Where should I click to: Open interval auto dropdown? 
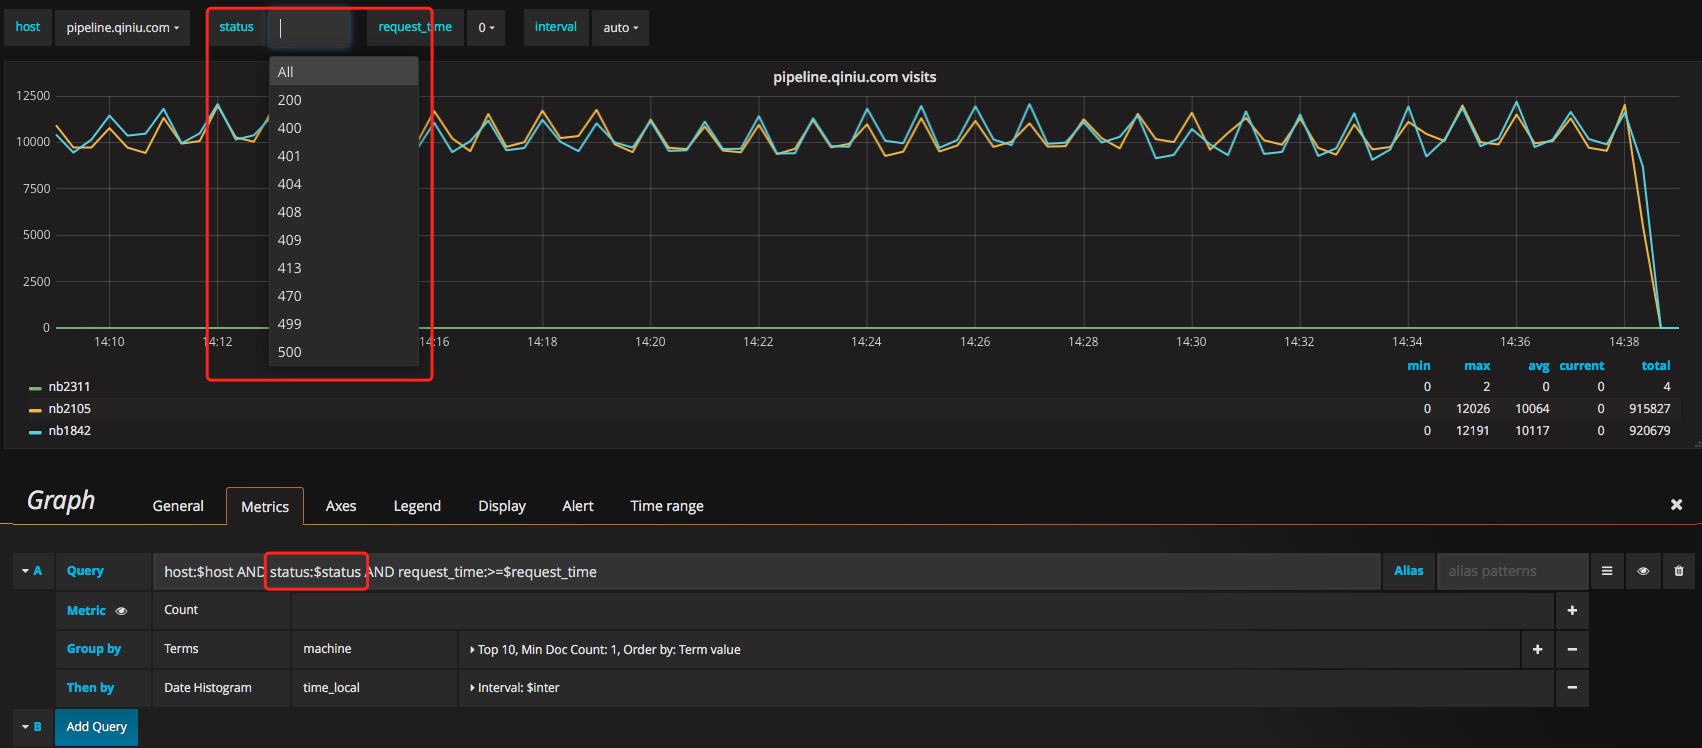tap(620, 28)
